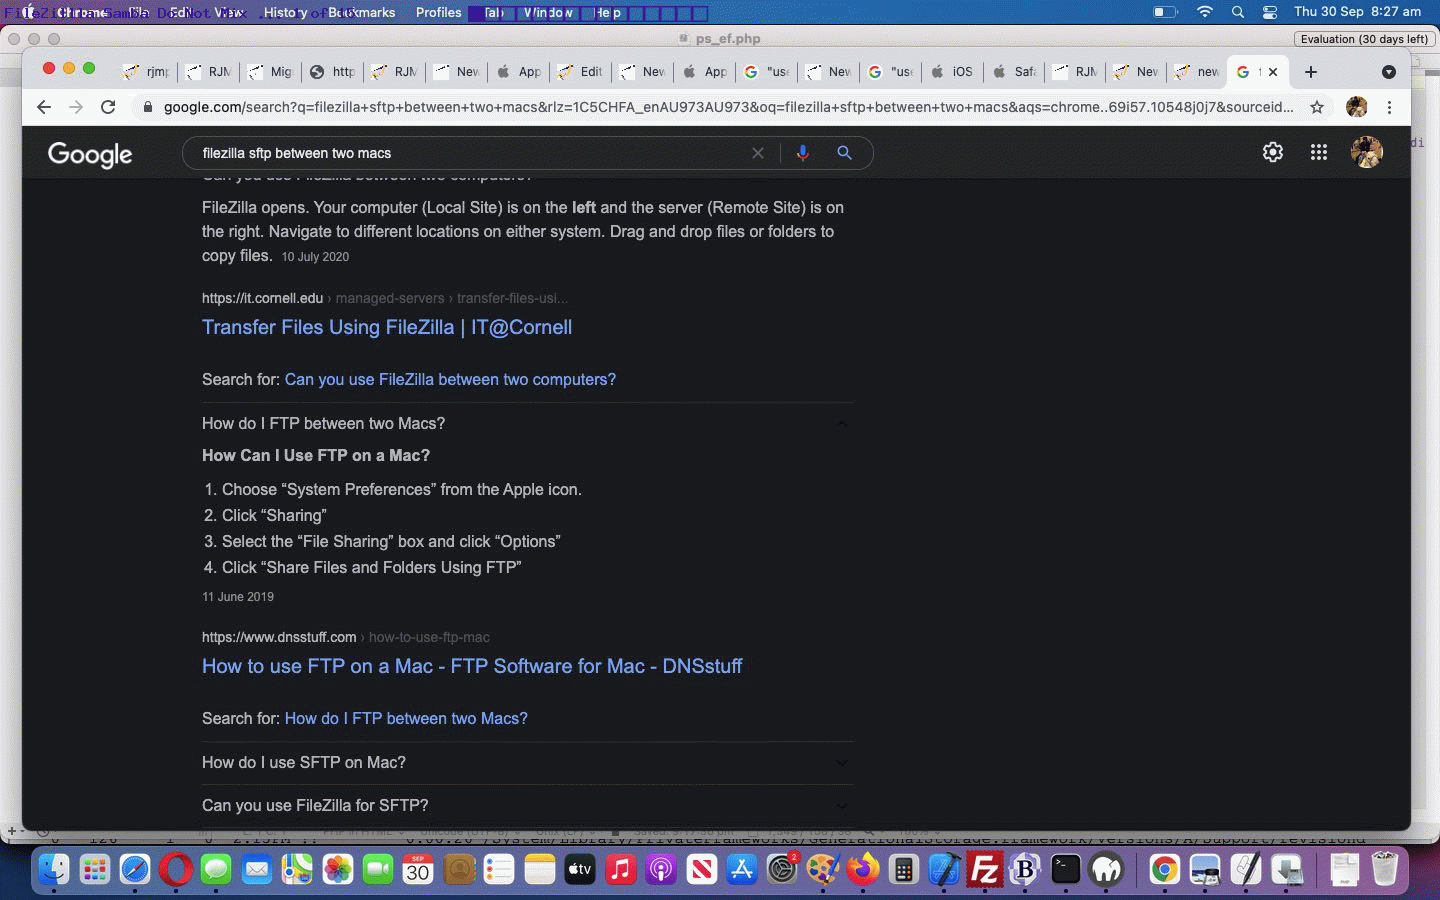The width and height of the screenshot is (1440, 900).
Task: Open the App Store Dock icon
Action: pyautogui.click(x=742, y=869)
